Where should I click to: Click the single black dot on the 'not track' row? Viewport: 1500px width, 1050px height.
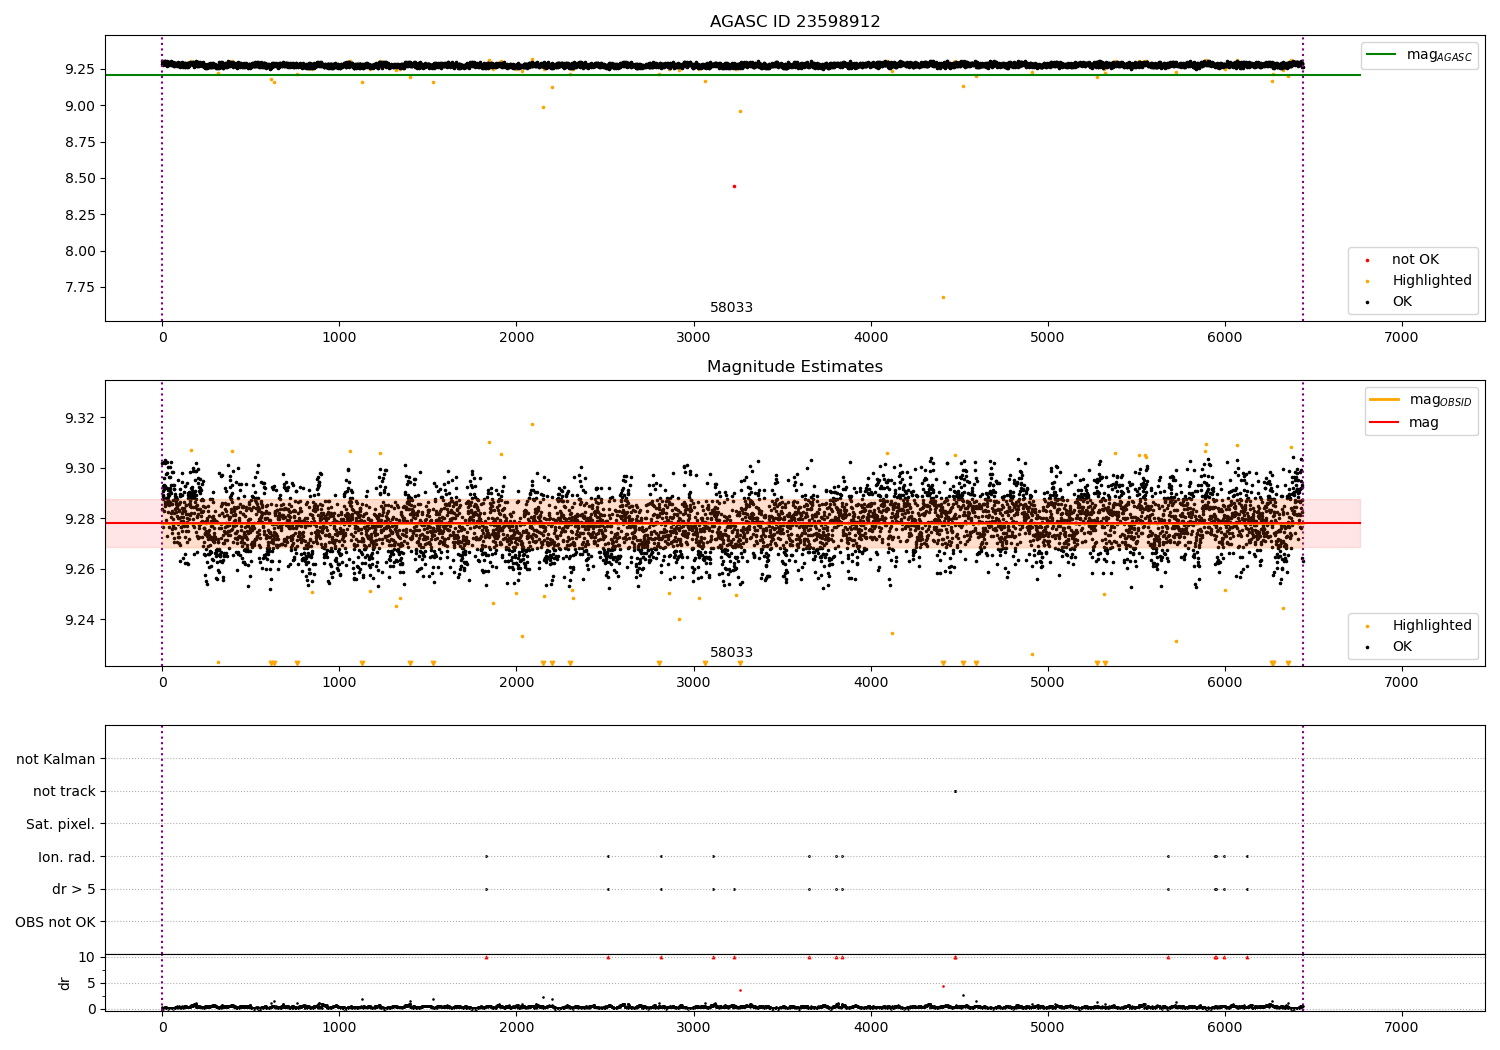point(955,791)
